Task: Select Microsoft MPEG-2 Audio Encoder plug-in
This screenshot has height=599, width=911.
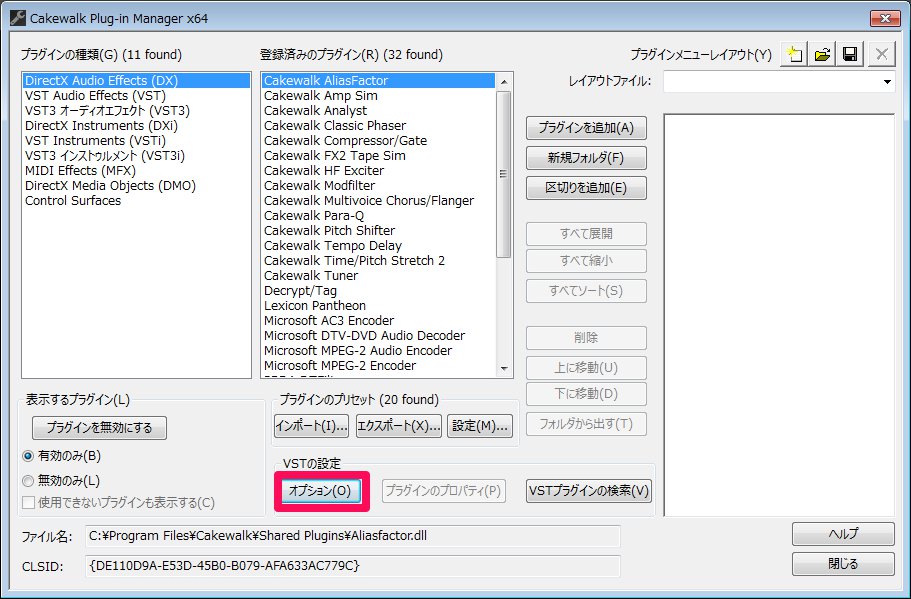Action: (379, 351)
